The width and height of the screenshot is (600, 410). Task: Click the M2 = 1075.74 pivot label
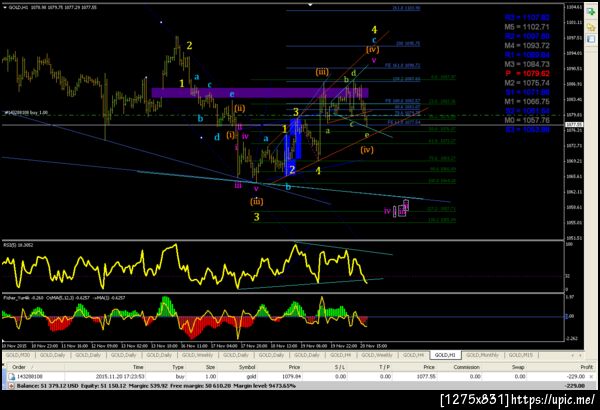(527, 83)
